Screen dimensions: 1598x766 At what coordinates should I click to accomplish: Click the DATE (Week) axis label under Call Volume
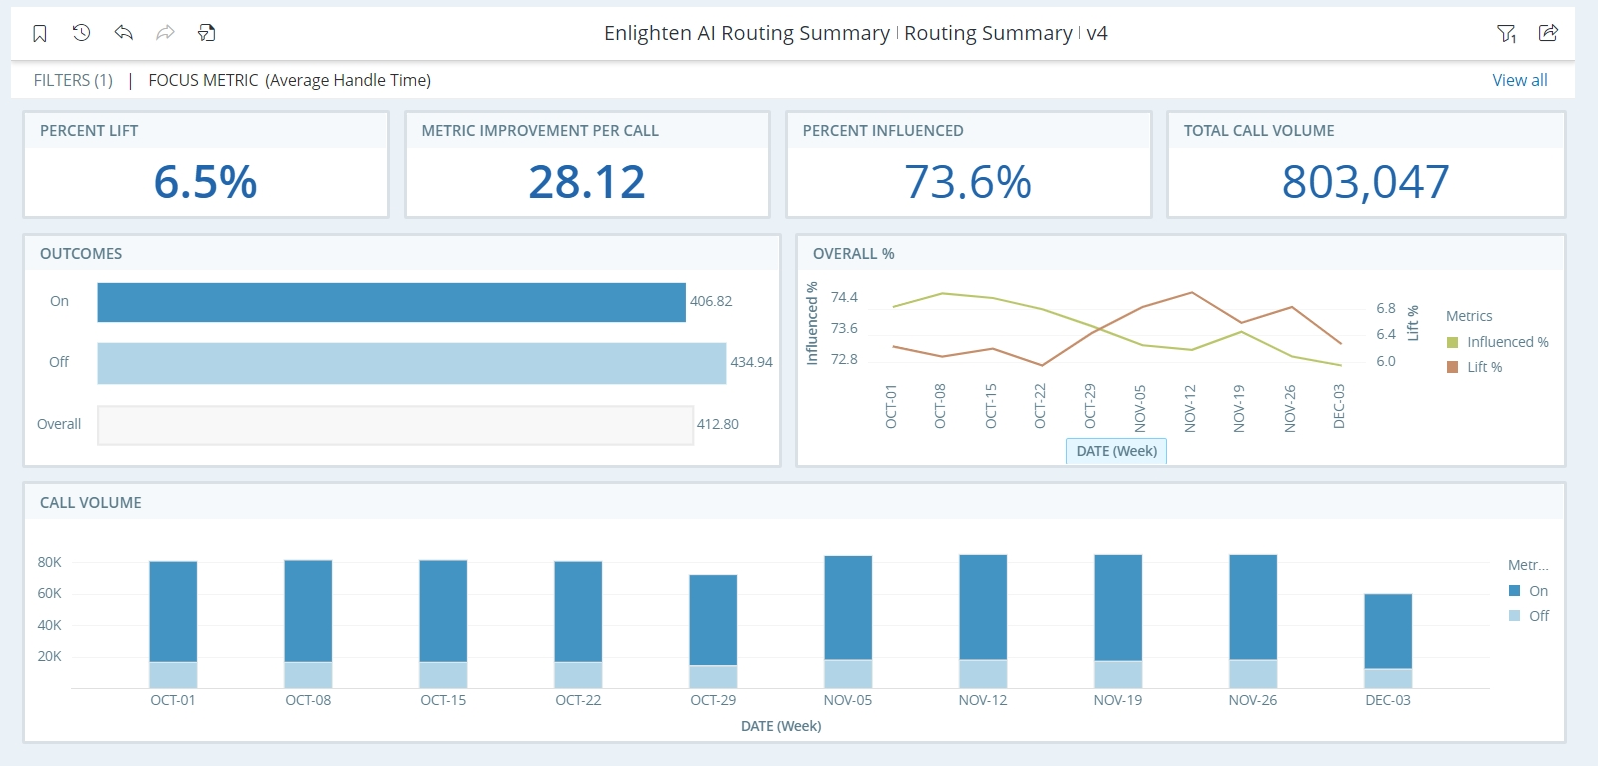pyautogui.click(x=781, y=726)
